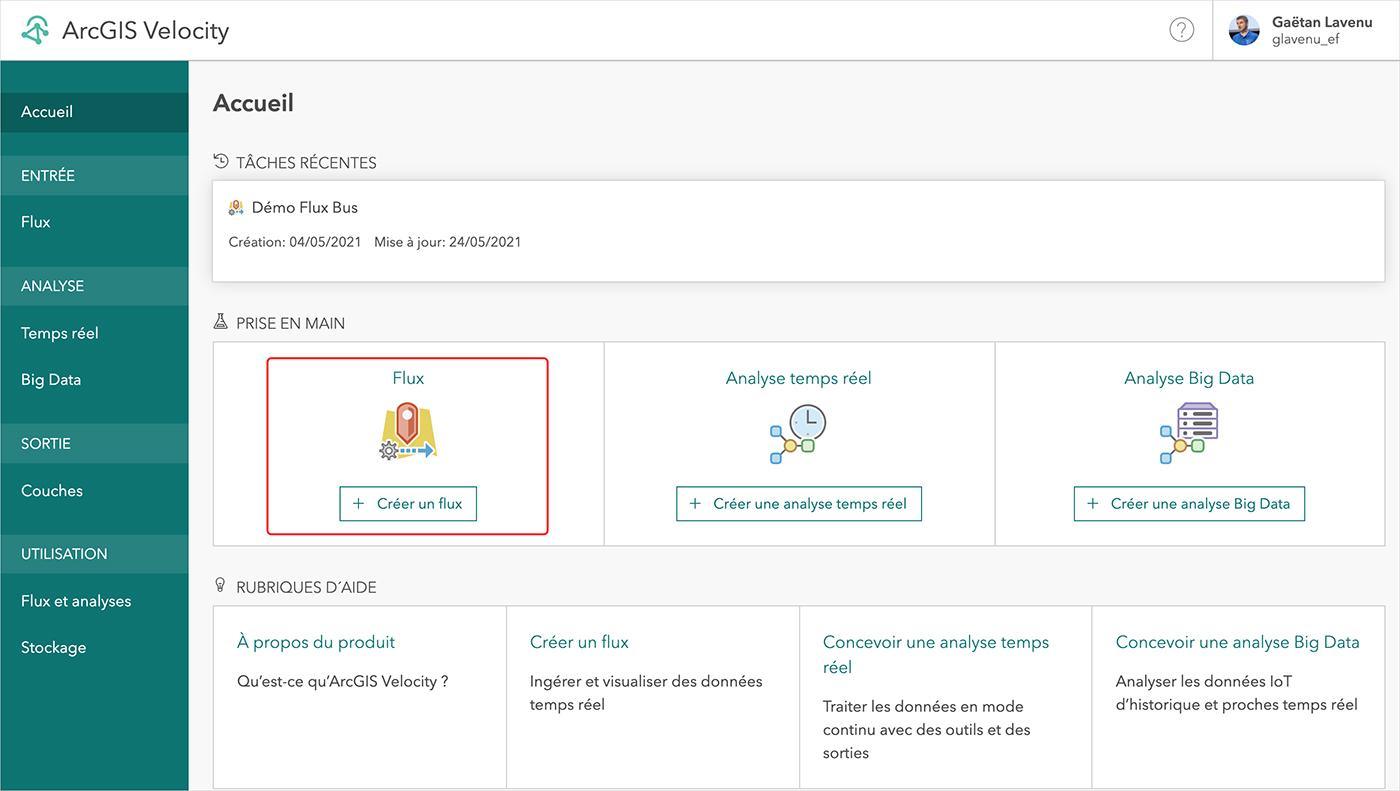Click the Prise en main flask icon

[x=221, y=322]
